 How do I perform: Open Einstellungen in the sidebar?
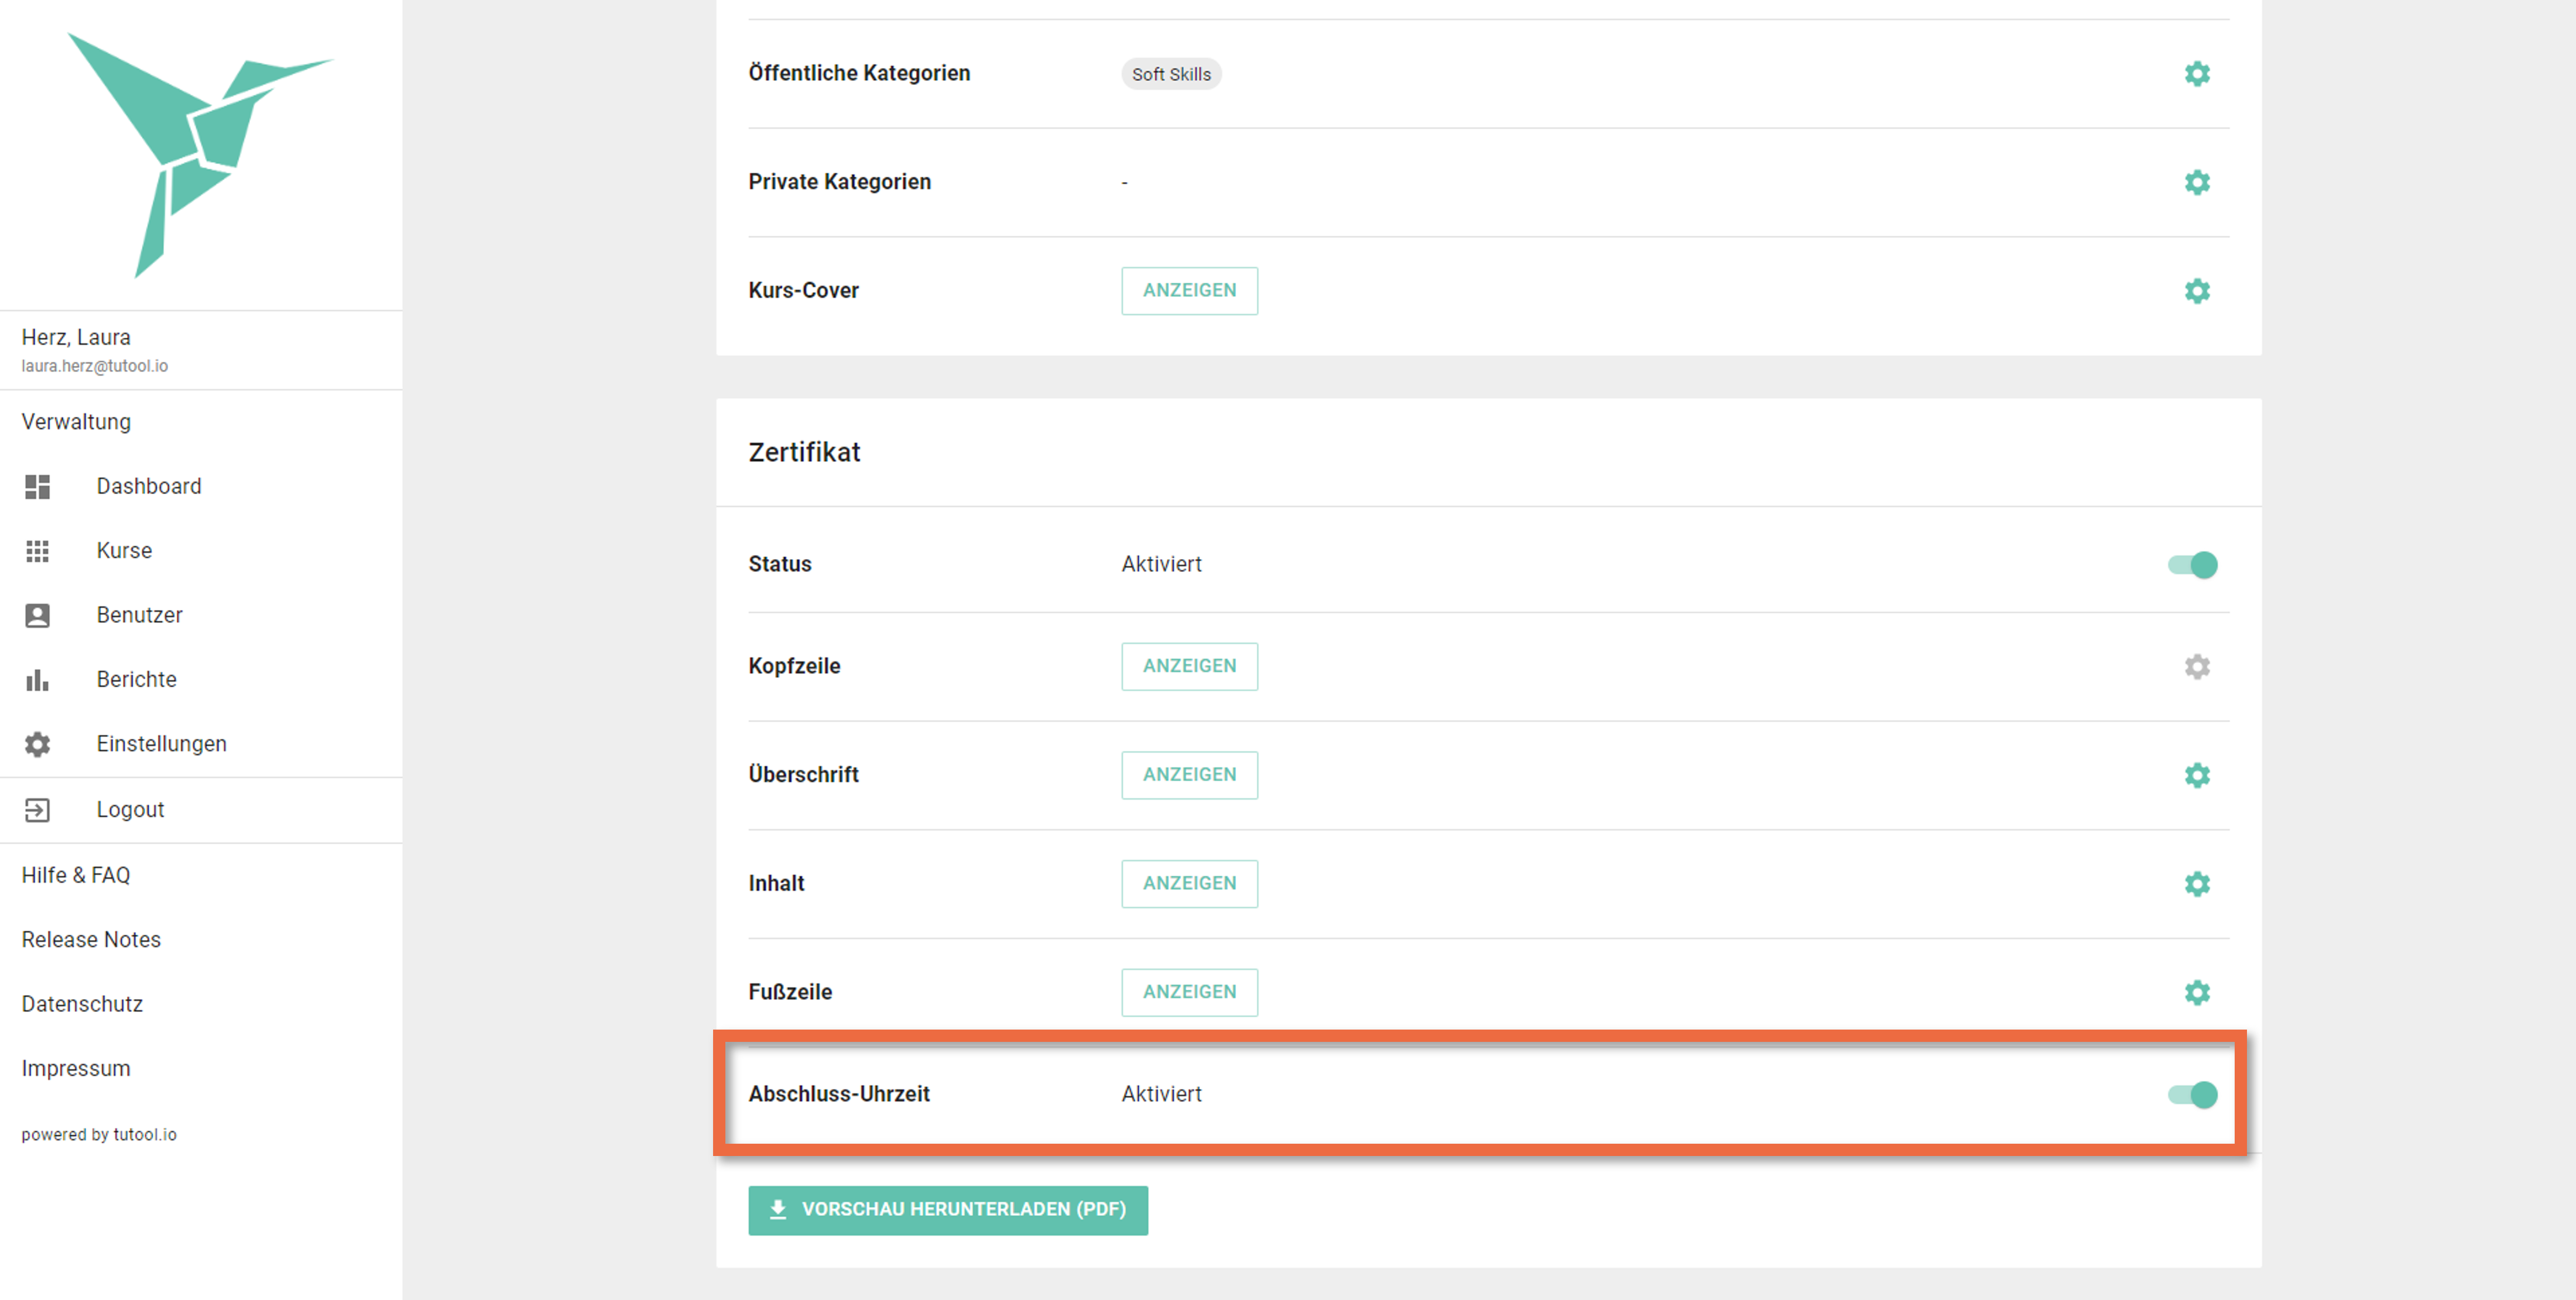click(161, 744)
